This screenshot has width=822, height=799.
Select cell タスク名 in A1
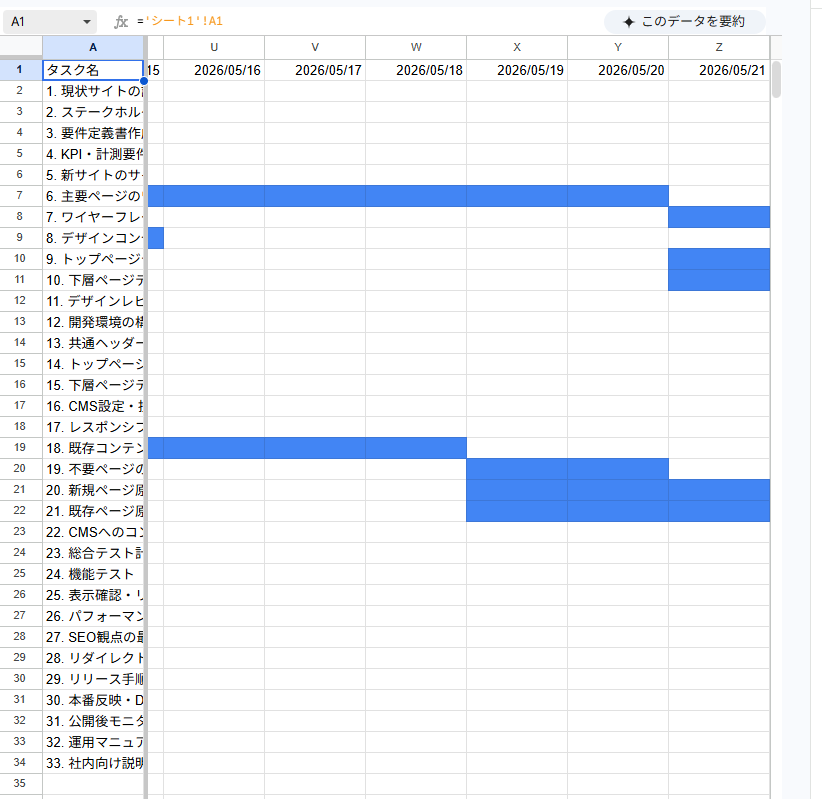(x=93, y=70)
